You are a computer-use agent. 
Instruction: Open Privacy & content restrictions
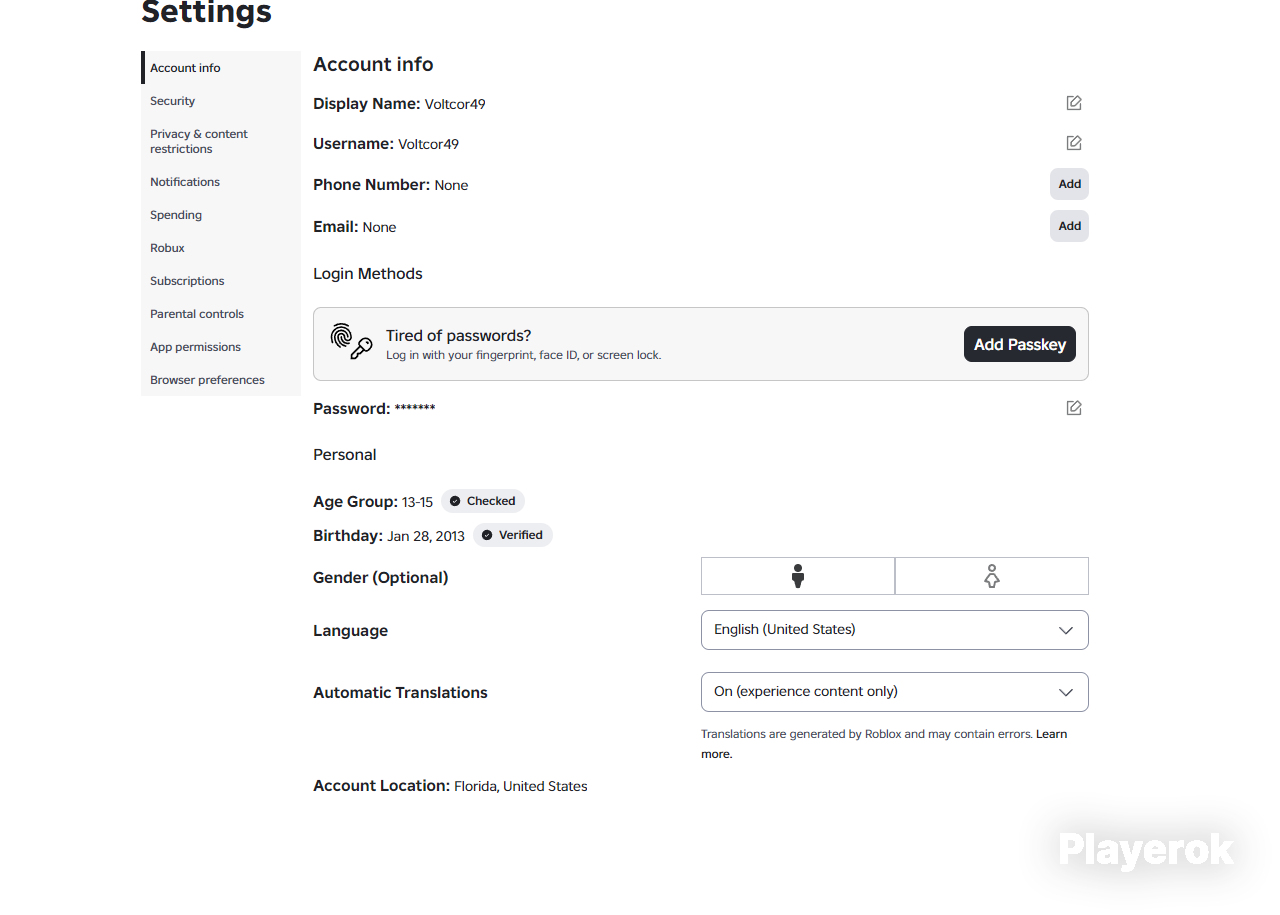point(221,141)
